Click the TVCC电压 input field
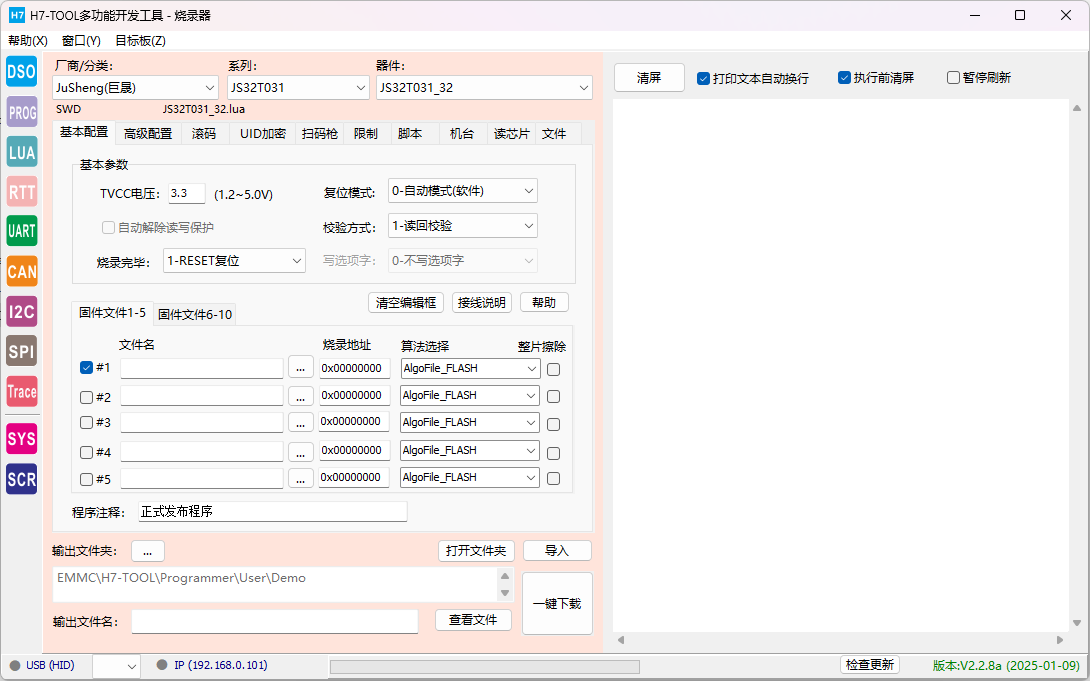Viewport: 1090px width, 681px height. pos(186,193)
